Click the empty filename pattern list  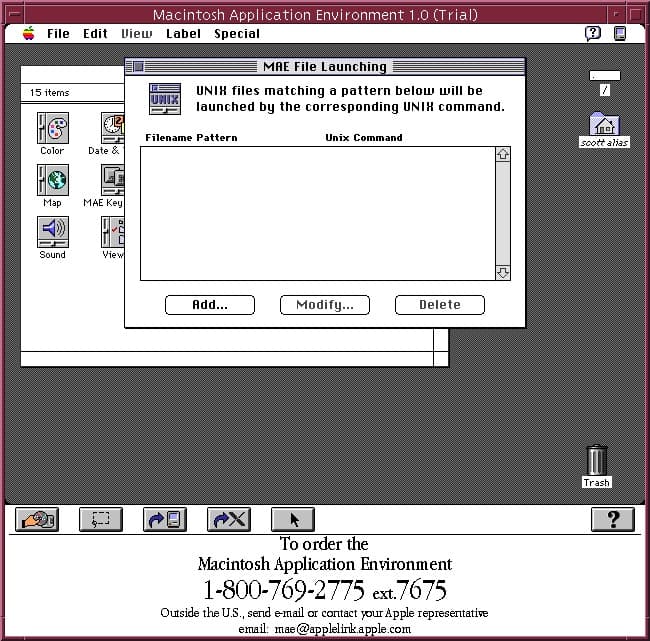[x=318, y=213]
